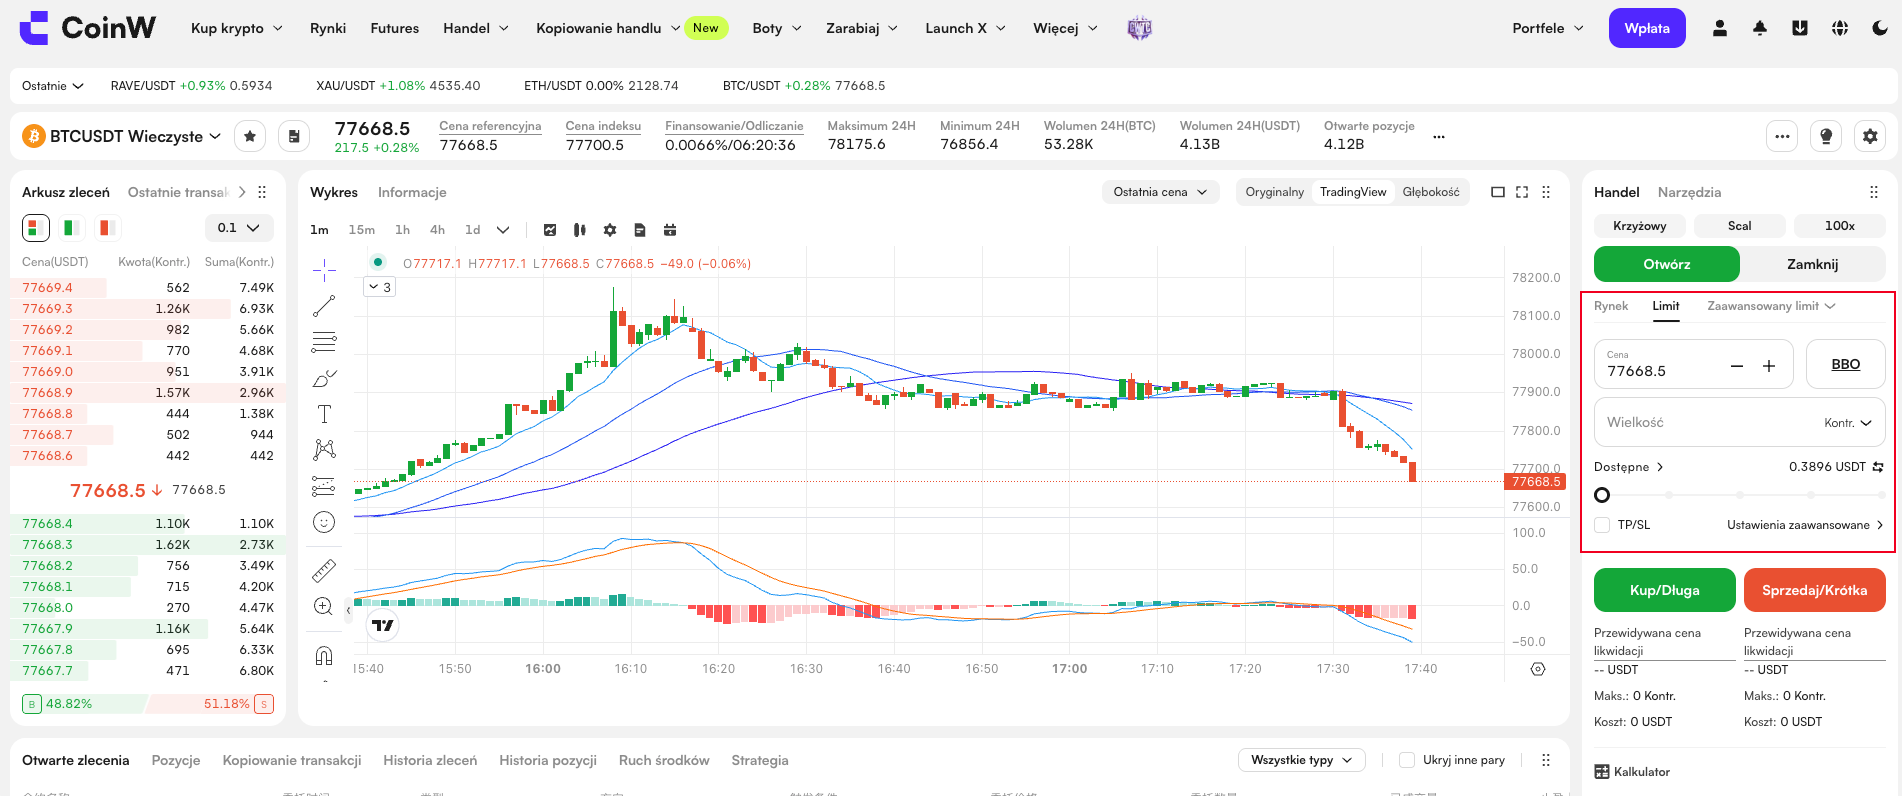Open trading settings gear icon

click(x=1870, y=136)
